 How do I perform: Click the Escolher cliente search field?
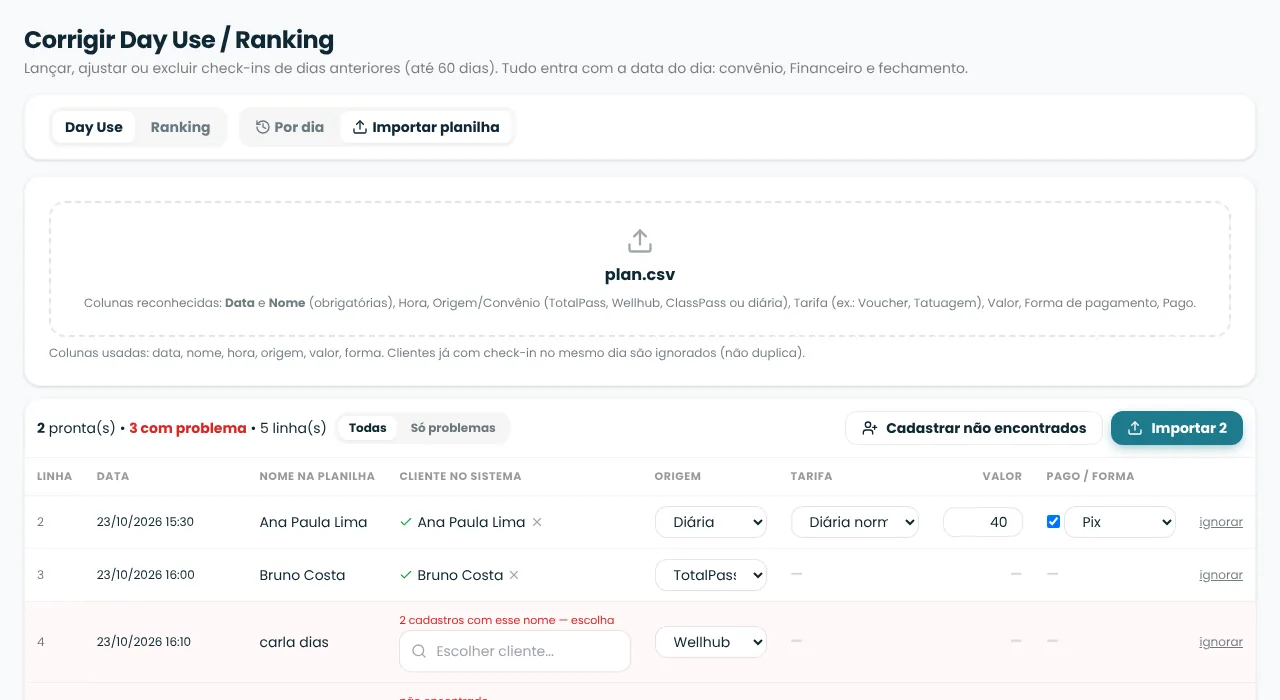tap(515, 651)
